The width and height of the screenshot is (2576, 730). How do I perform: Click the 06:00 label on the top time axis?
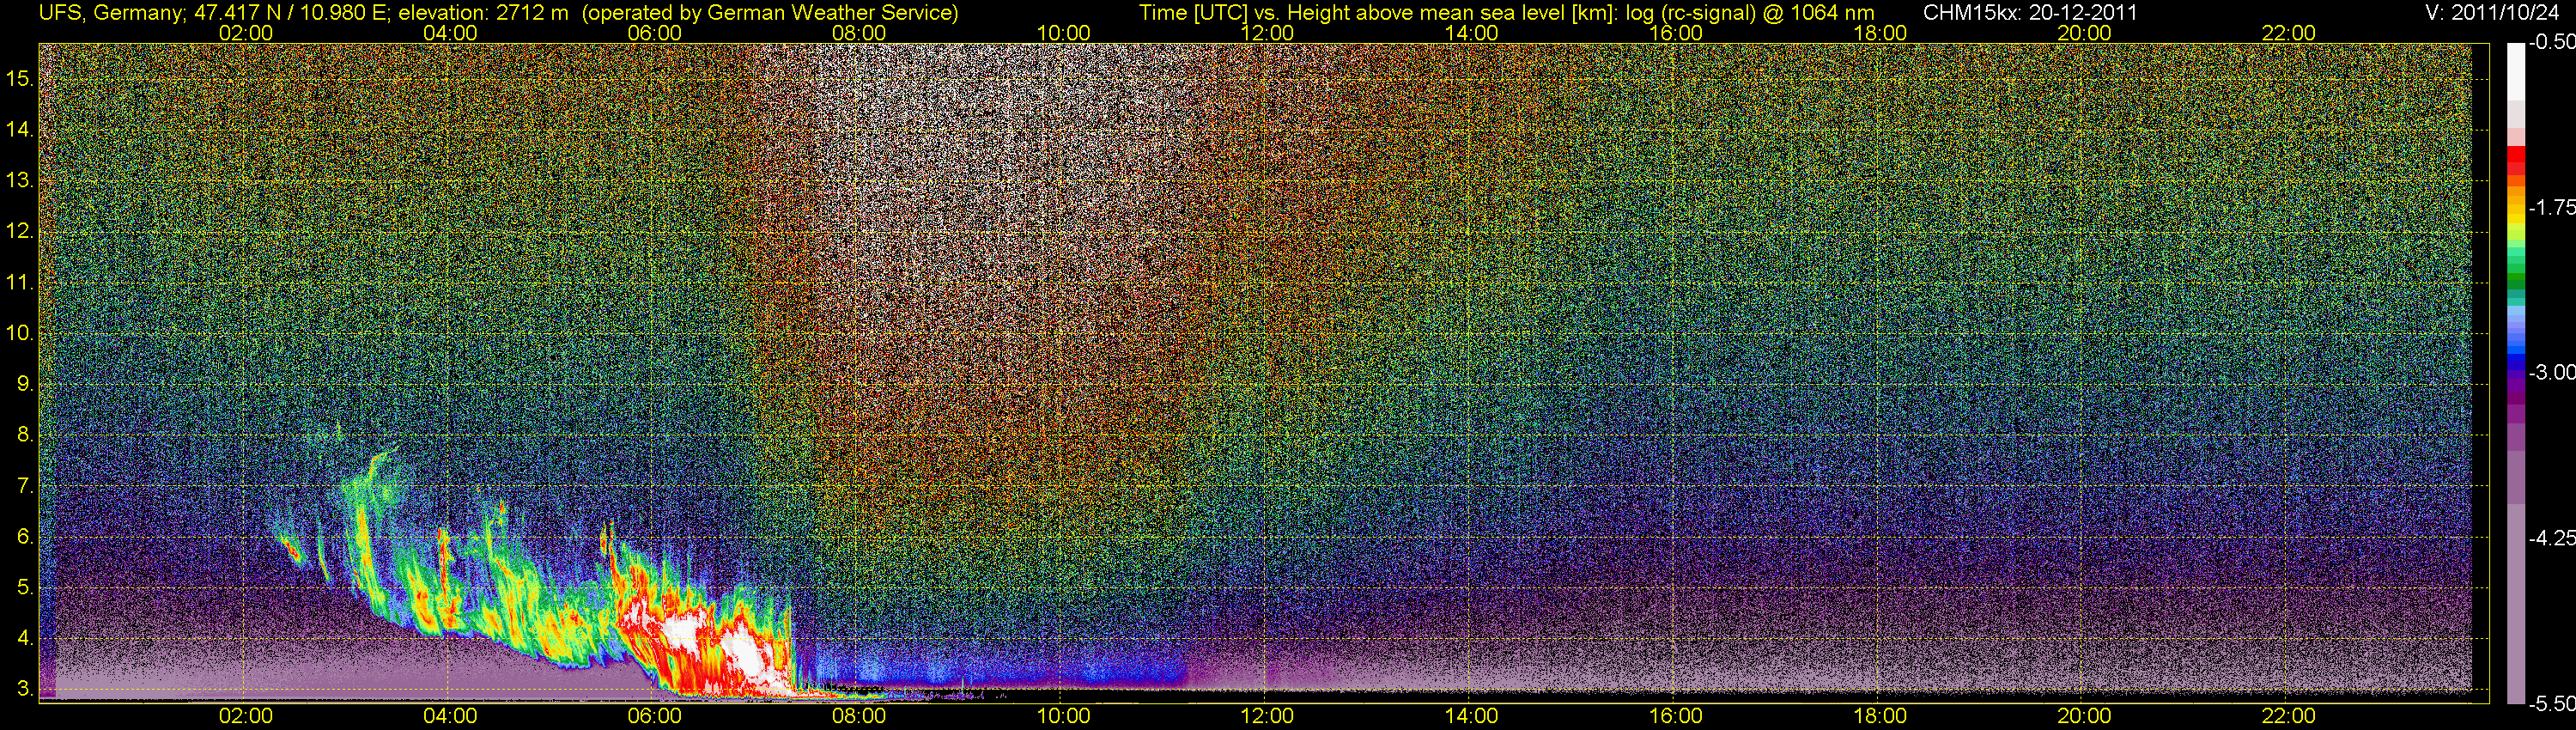[654, 33]
